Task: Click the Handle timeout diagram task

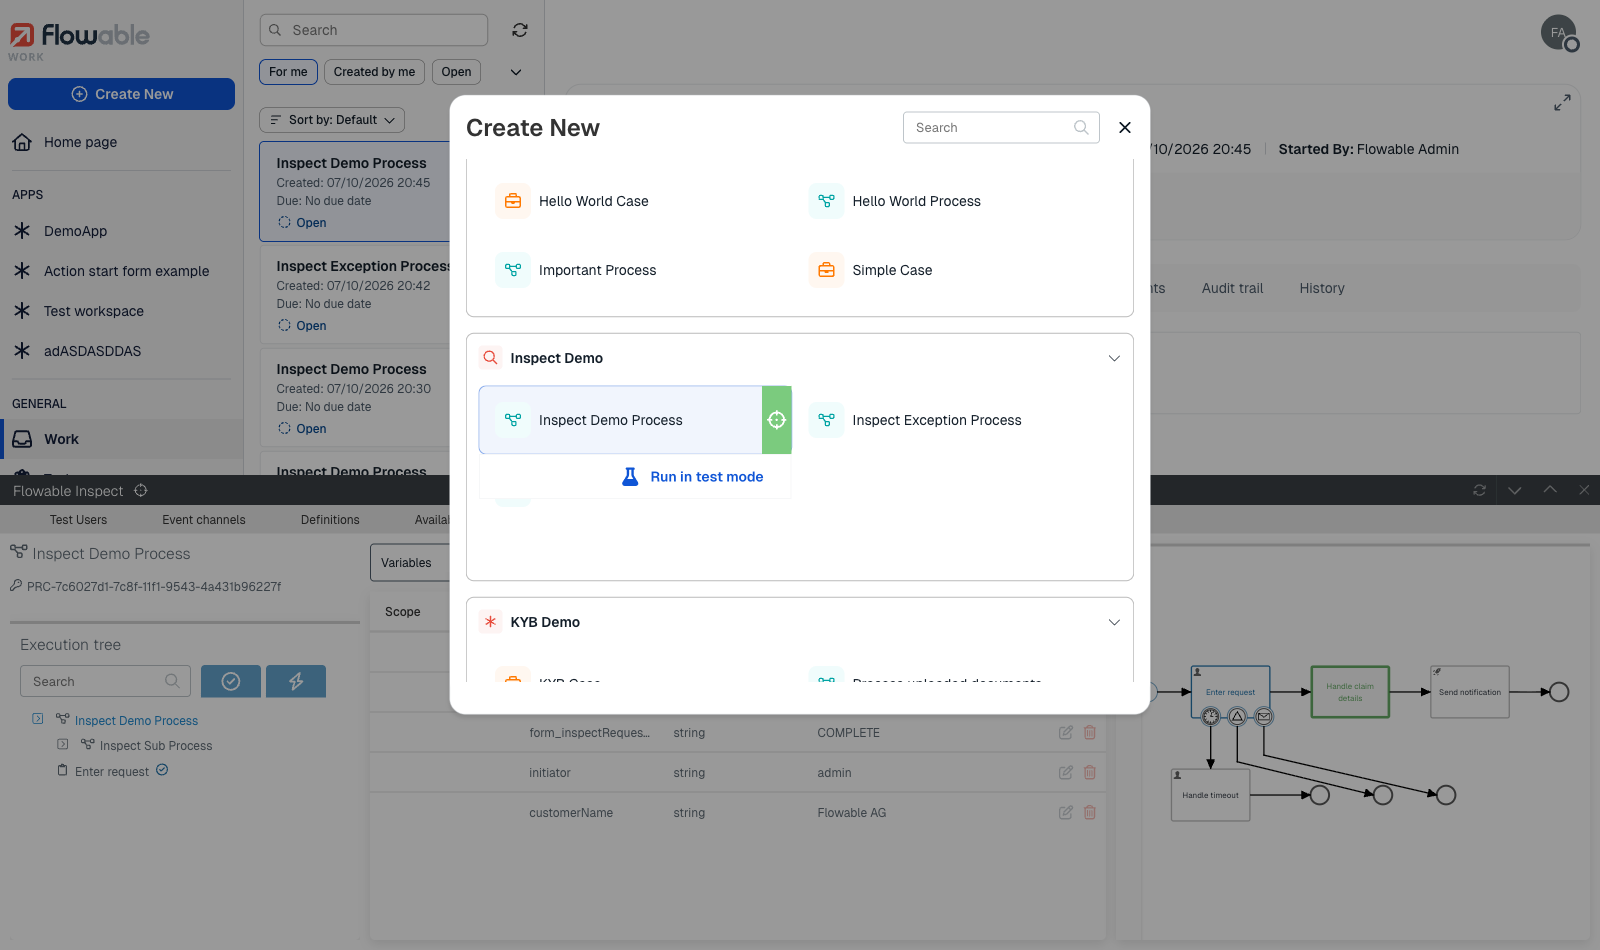Action: [1210, 795]
